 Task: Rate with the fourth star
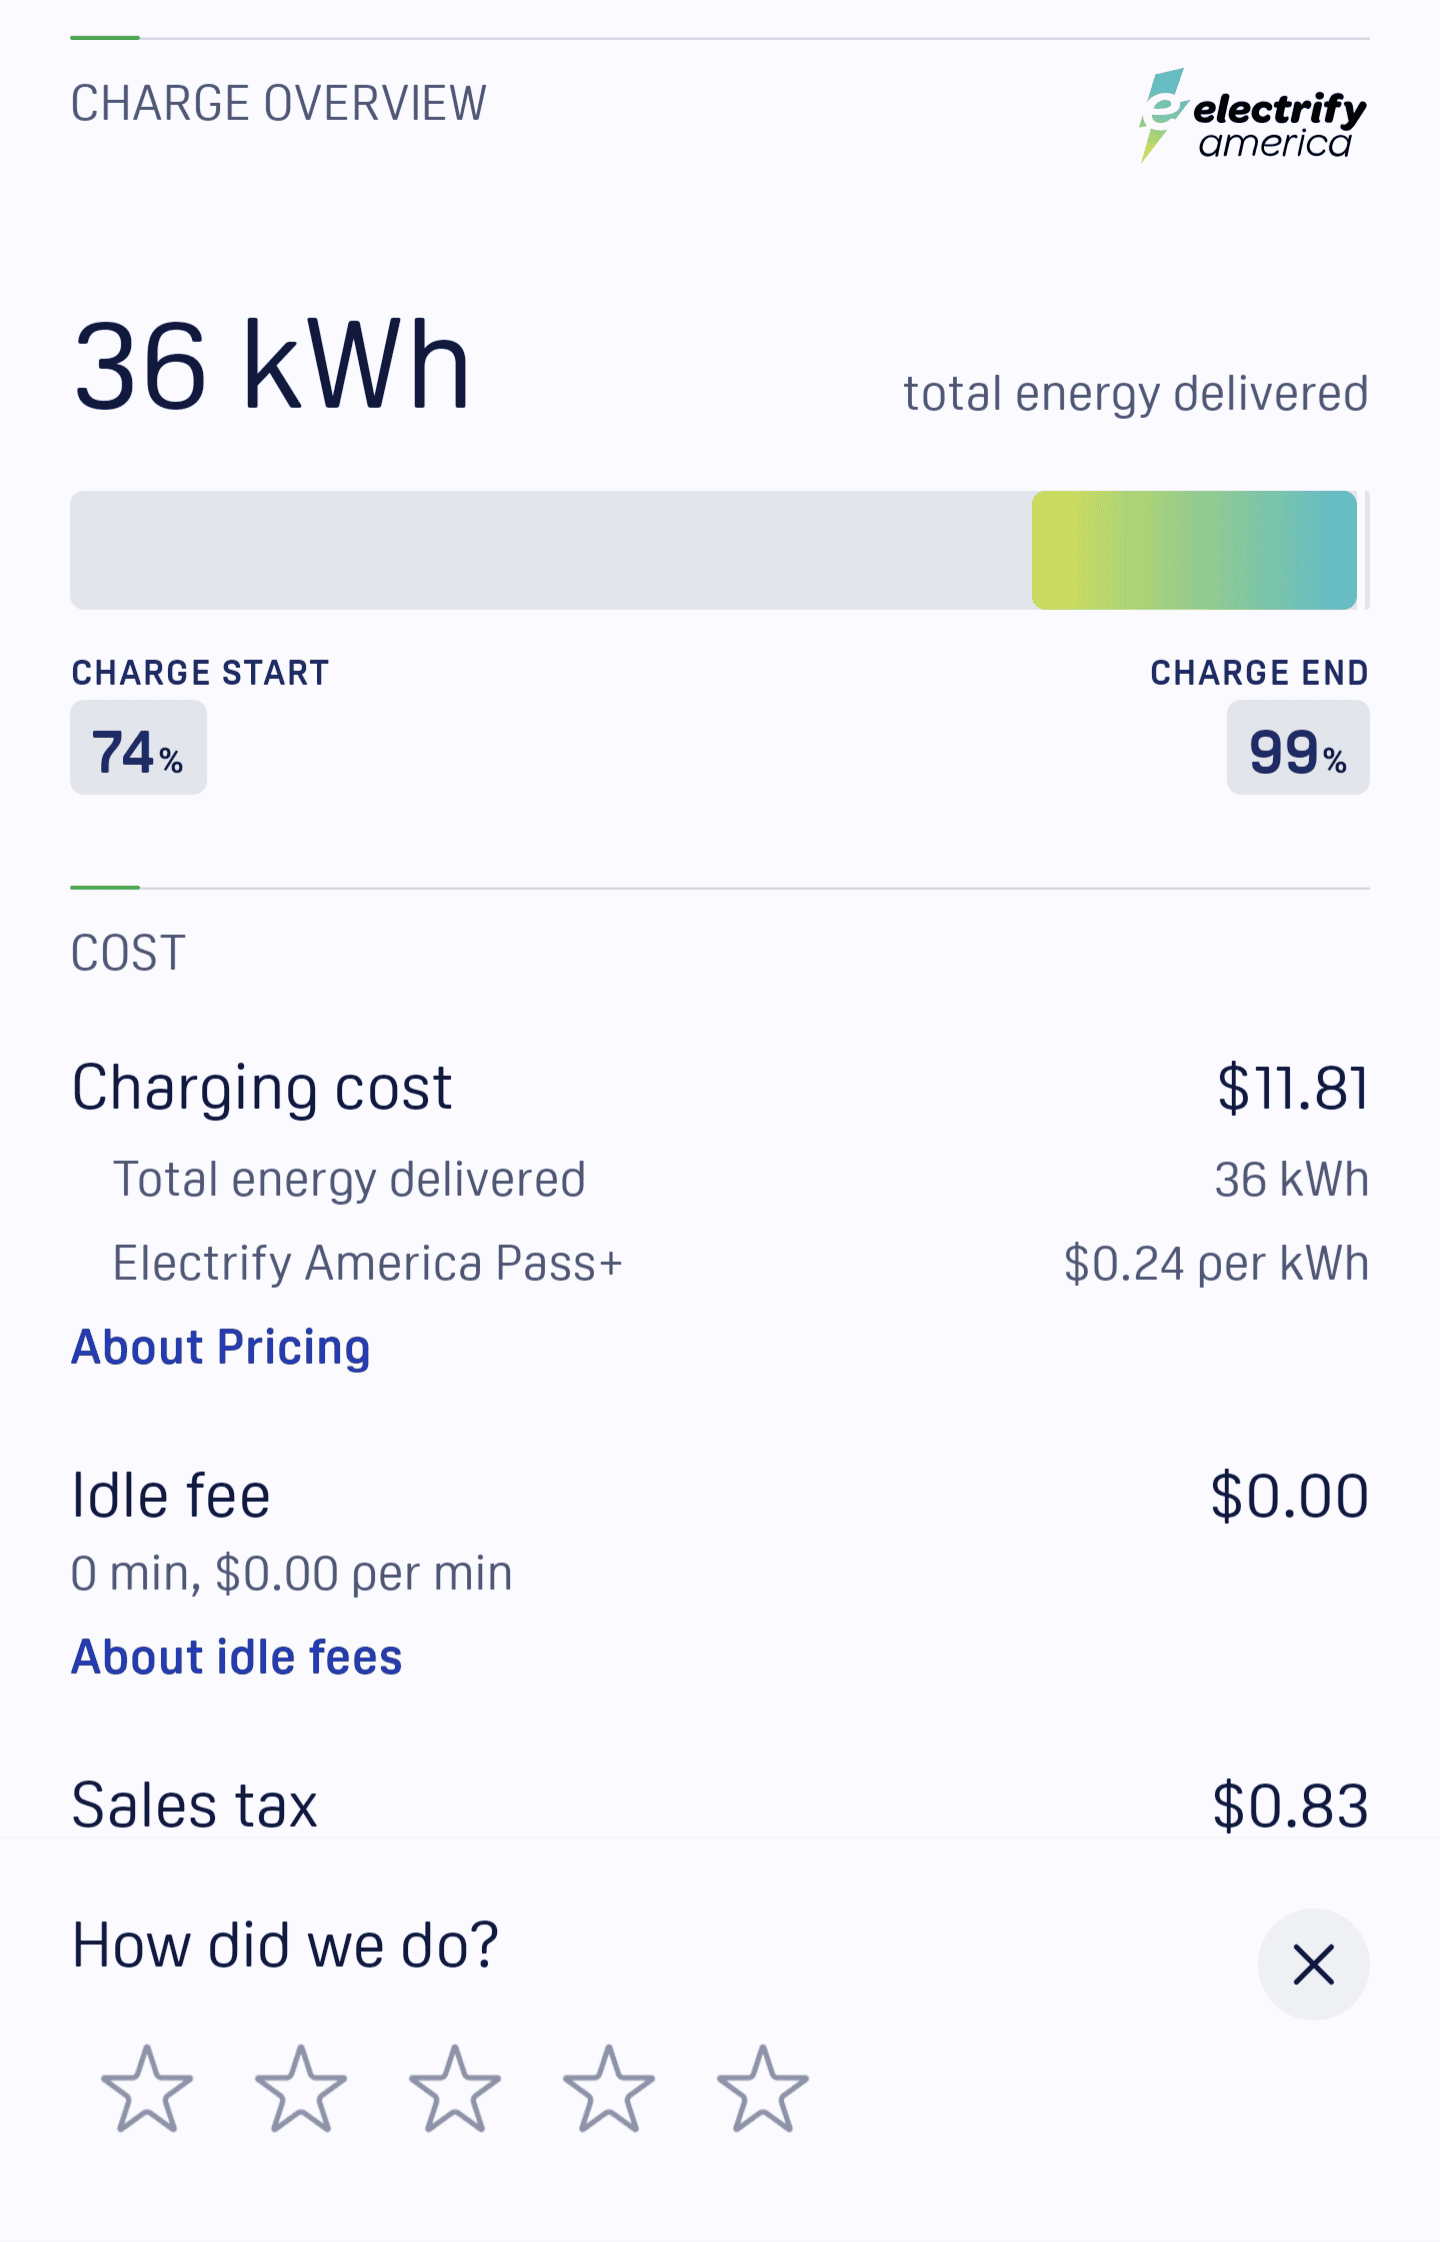pos(609,2088)
